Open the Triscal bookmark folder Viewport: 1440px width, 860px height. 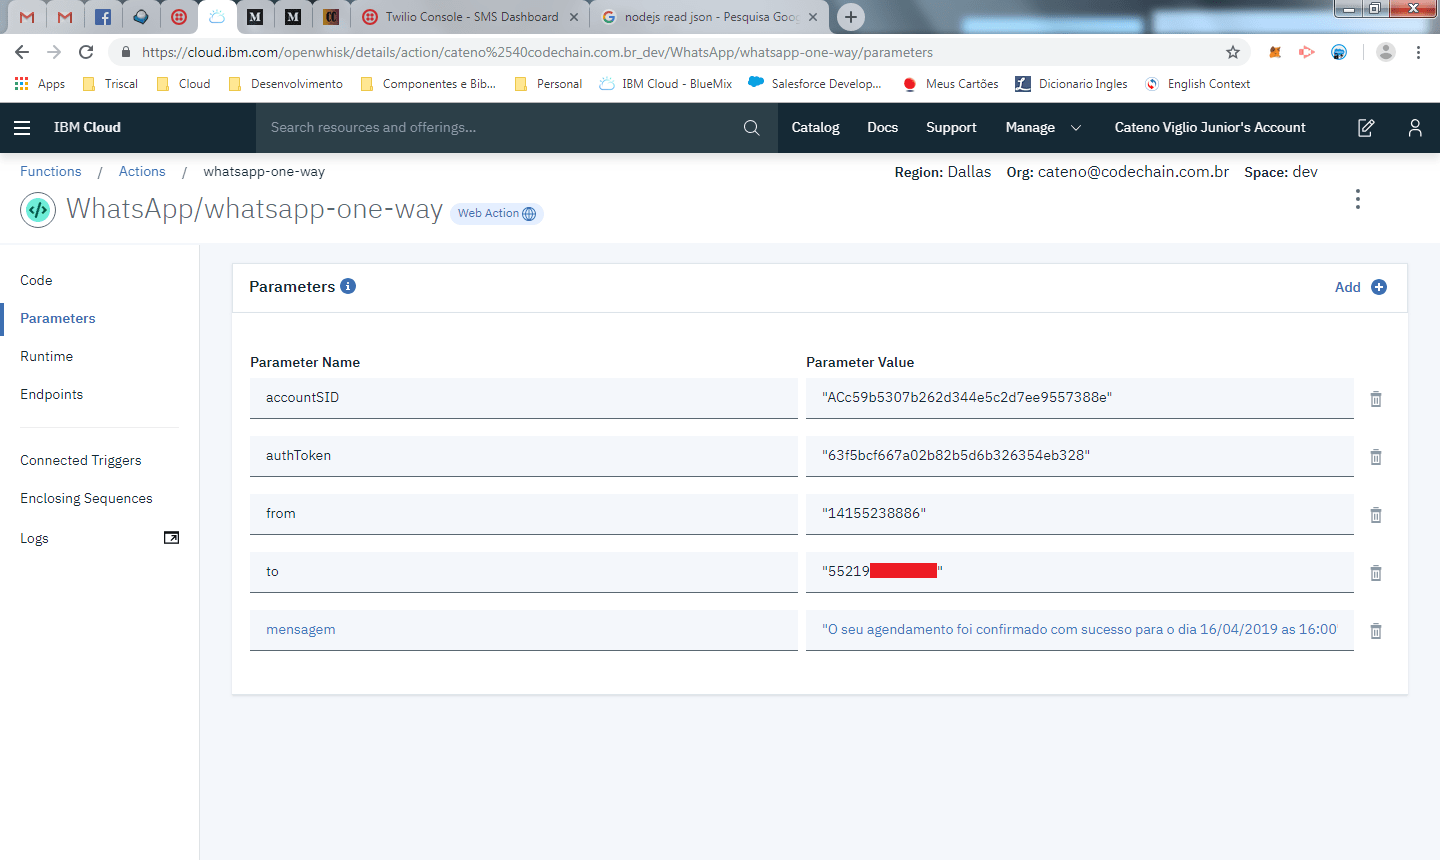coord(110,84)
